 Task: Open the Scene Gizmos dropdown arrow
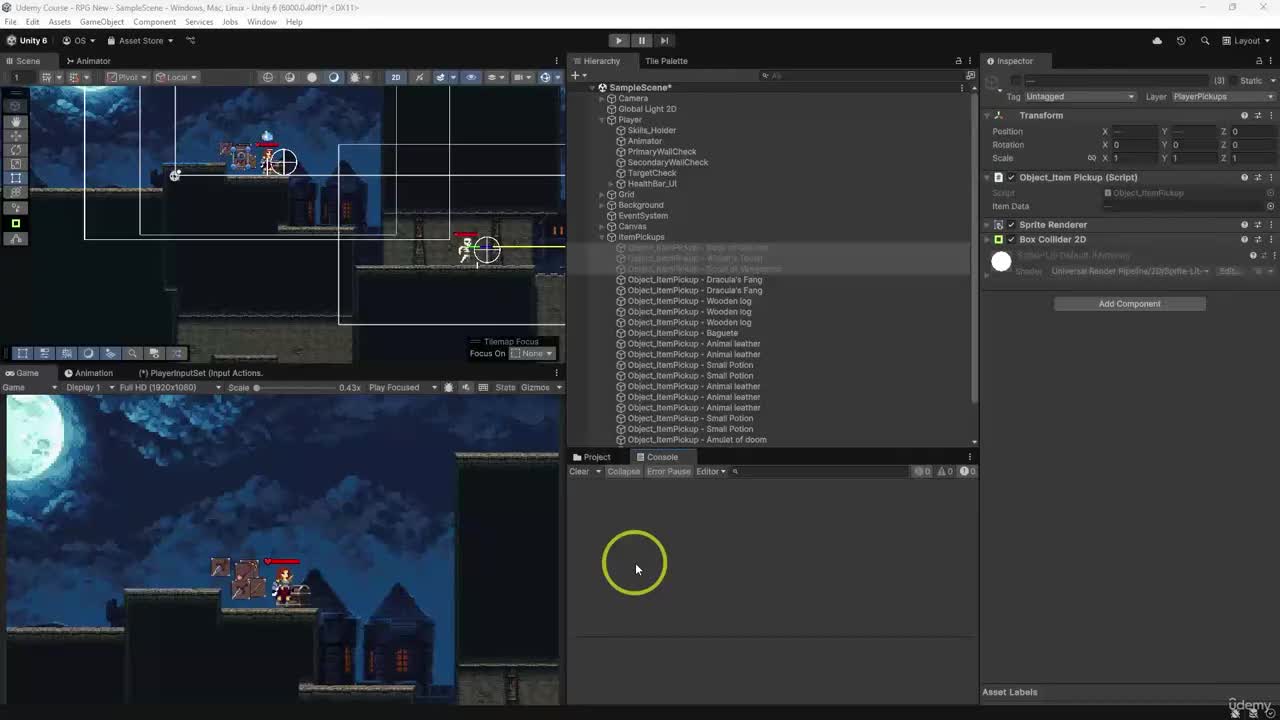click(558, 77)
